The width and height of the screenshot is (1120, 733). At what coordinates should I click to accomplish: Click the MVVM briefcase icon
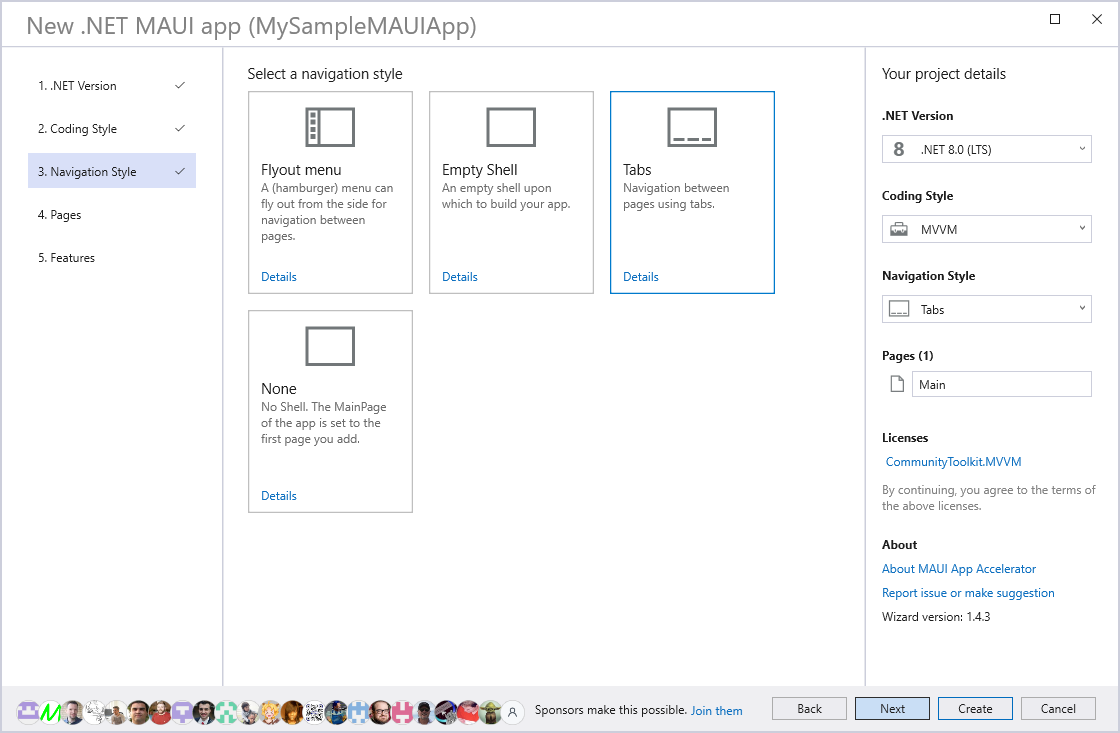pyautogui.click(x=899, y=230)
